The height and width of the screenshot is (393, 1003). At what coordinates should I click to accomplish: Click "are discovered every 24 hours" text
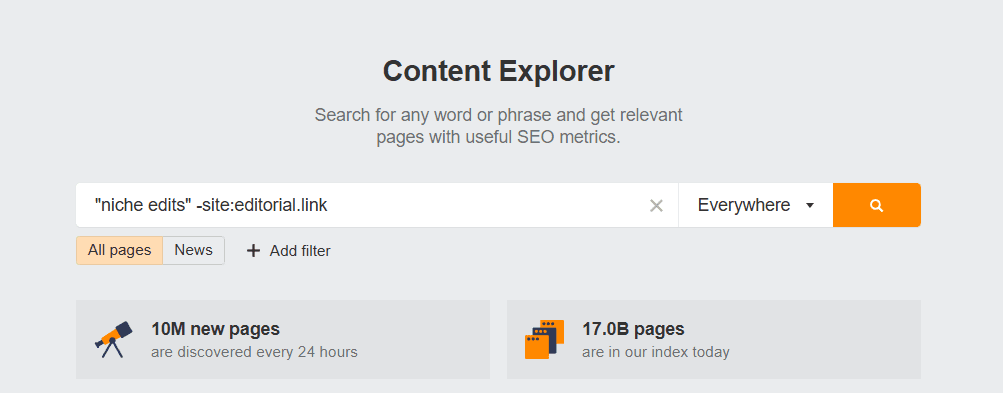[x=254, y=352]
